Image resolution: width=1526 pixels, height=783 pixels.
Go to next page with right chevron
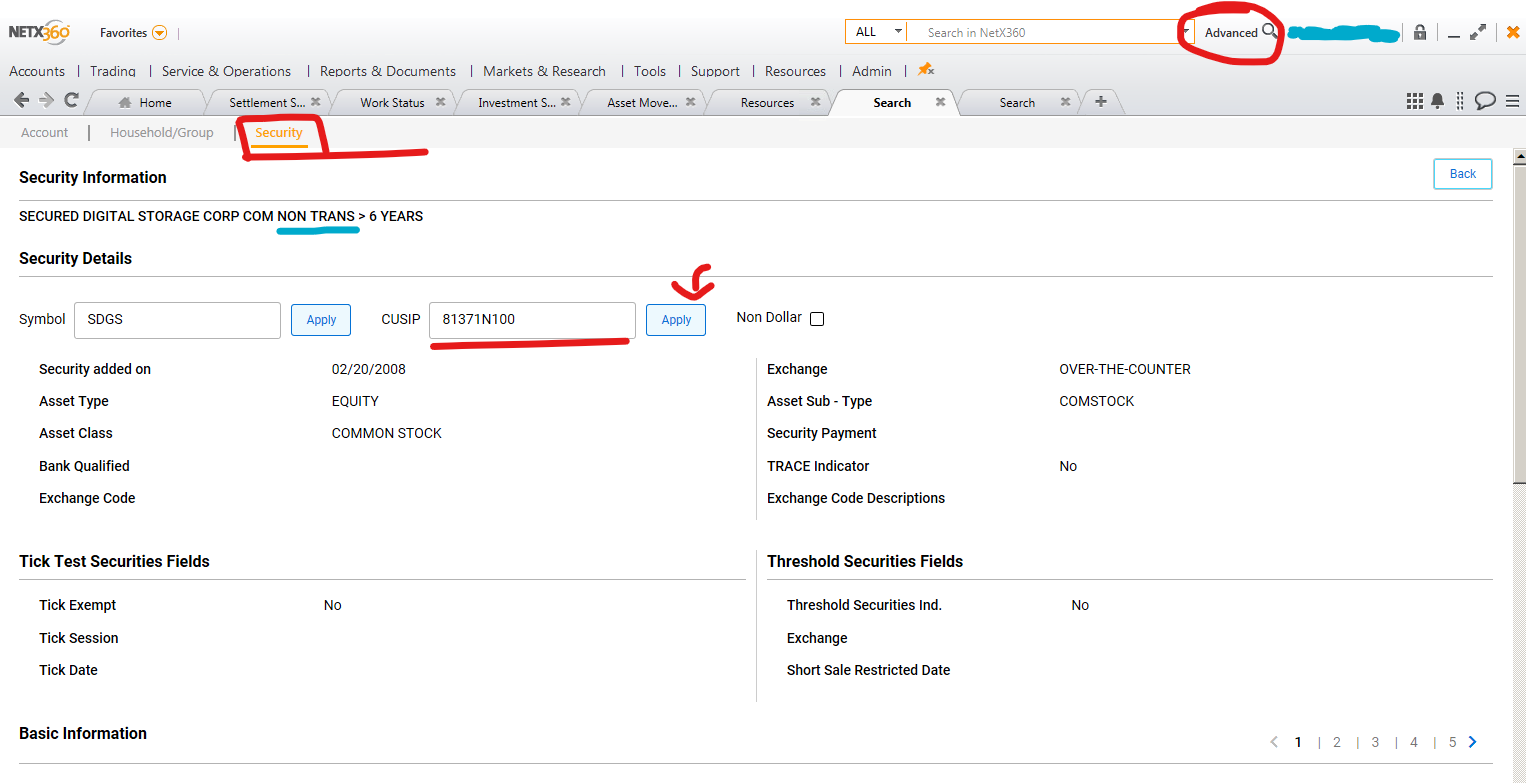(x=1472, y=742)
